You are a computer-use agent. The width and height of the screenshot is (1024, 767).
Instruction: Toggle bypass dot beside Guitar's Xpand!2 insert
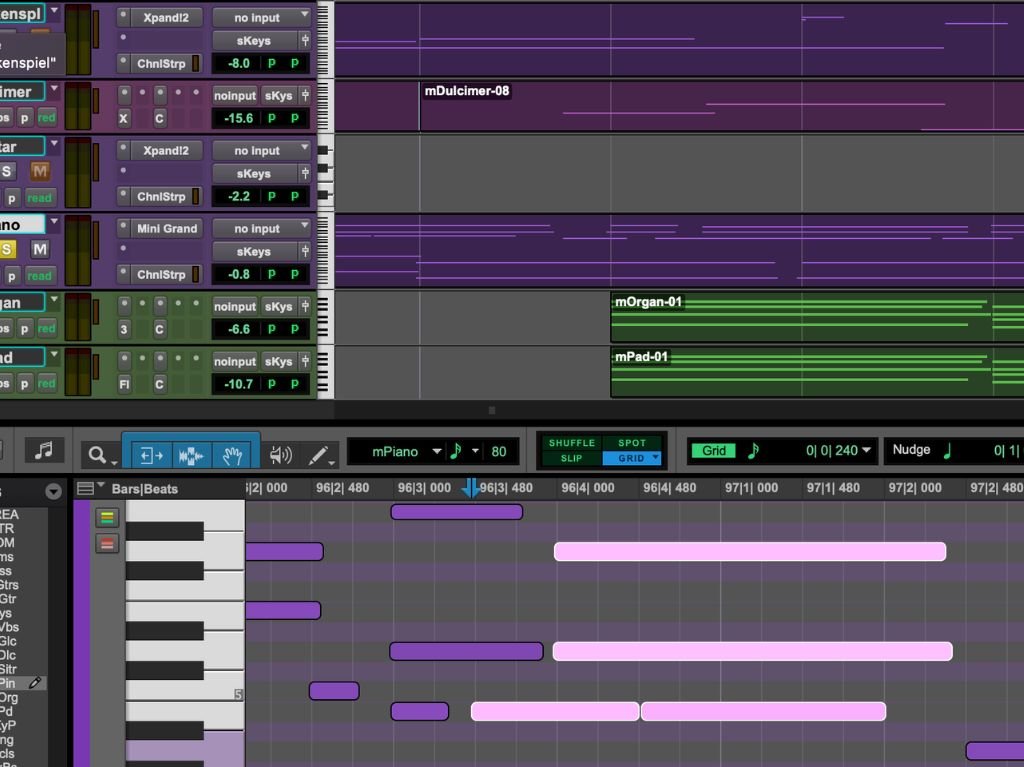(123, 150)
